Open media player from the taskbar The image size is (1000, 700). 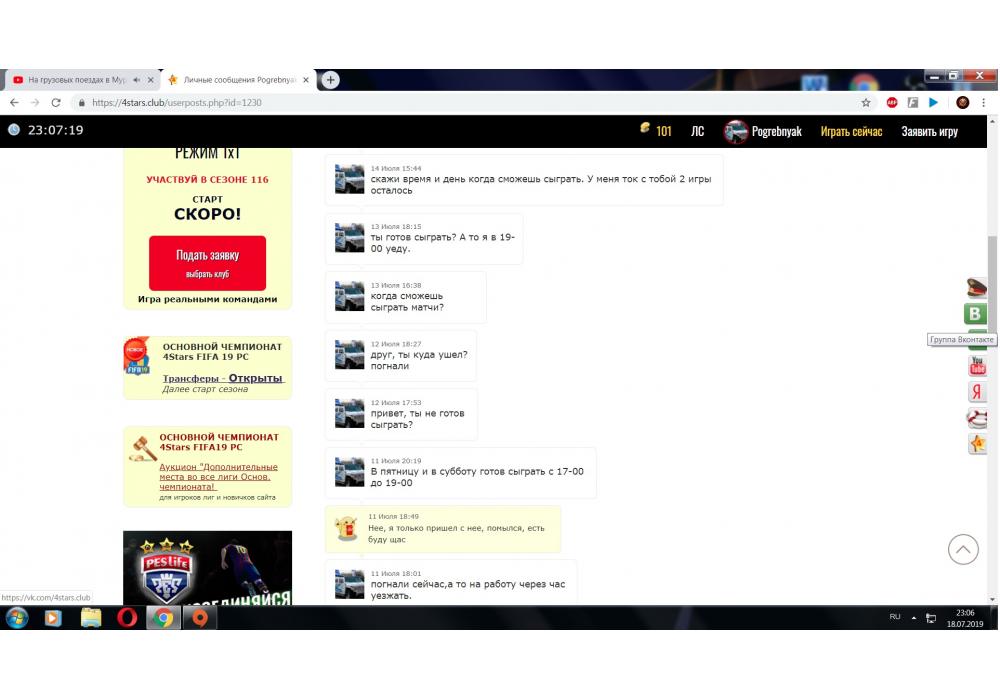53,618
